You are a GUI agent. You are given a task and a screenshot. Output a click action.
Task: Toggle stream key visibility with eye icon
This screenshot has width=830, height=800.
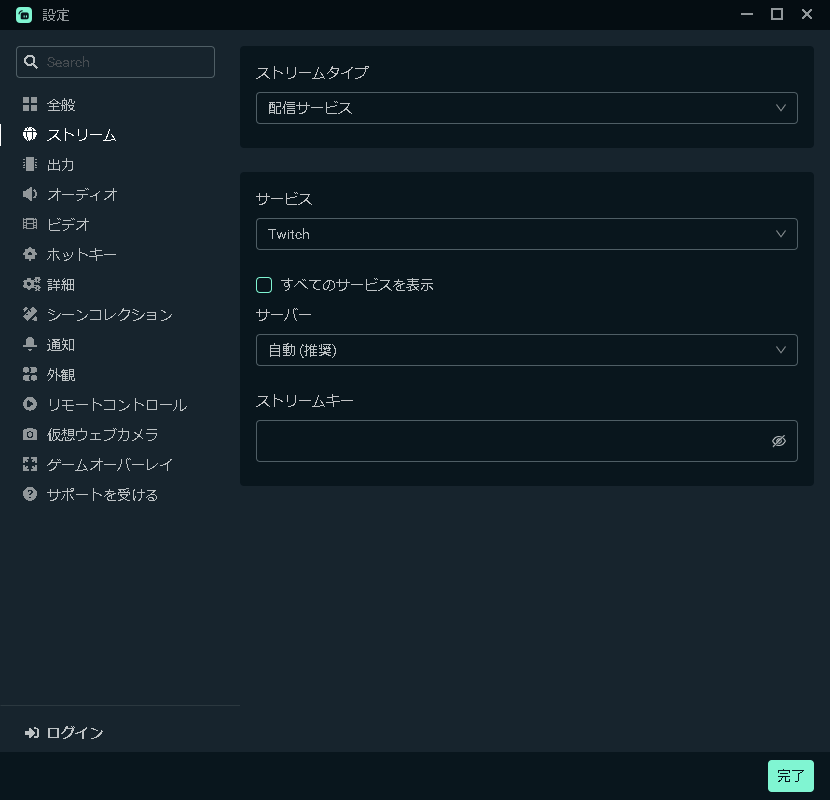tap(779, 441)
